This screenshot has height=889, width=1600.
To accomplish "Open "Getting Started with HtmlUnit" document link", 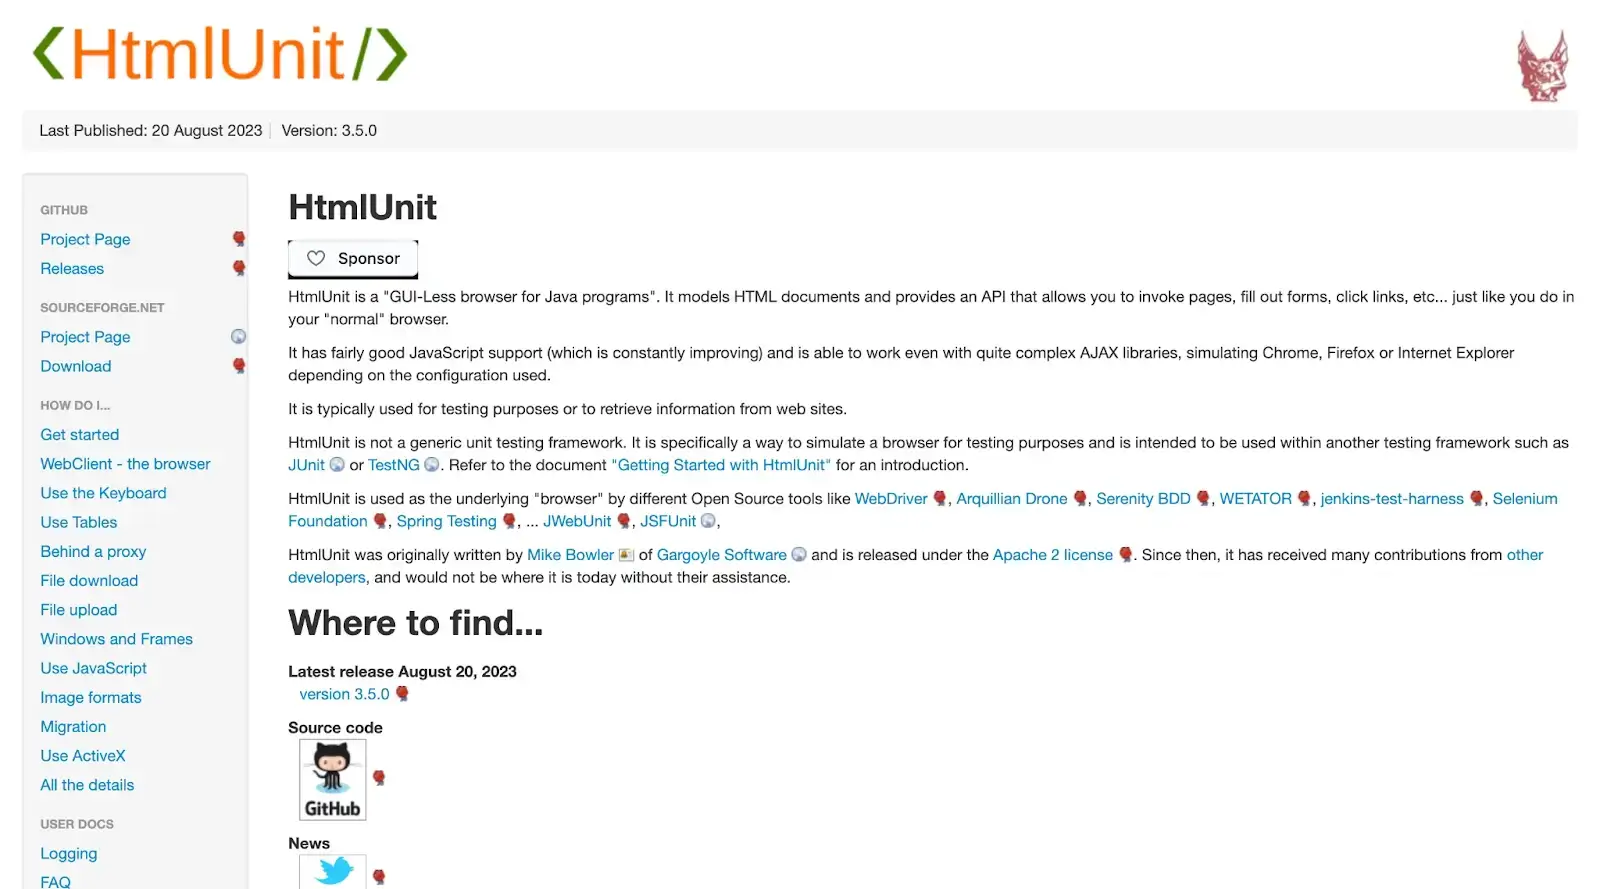I will pos(721,465).
